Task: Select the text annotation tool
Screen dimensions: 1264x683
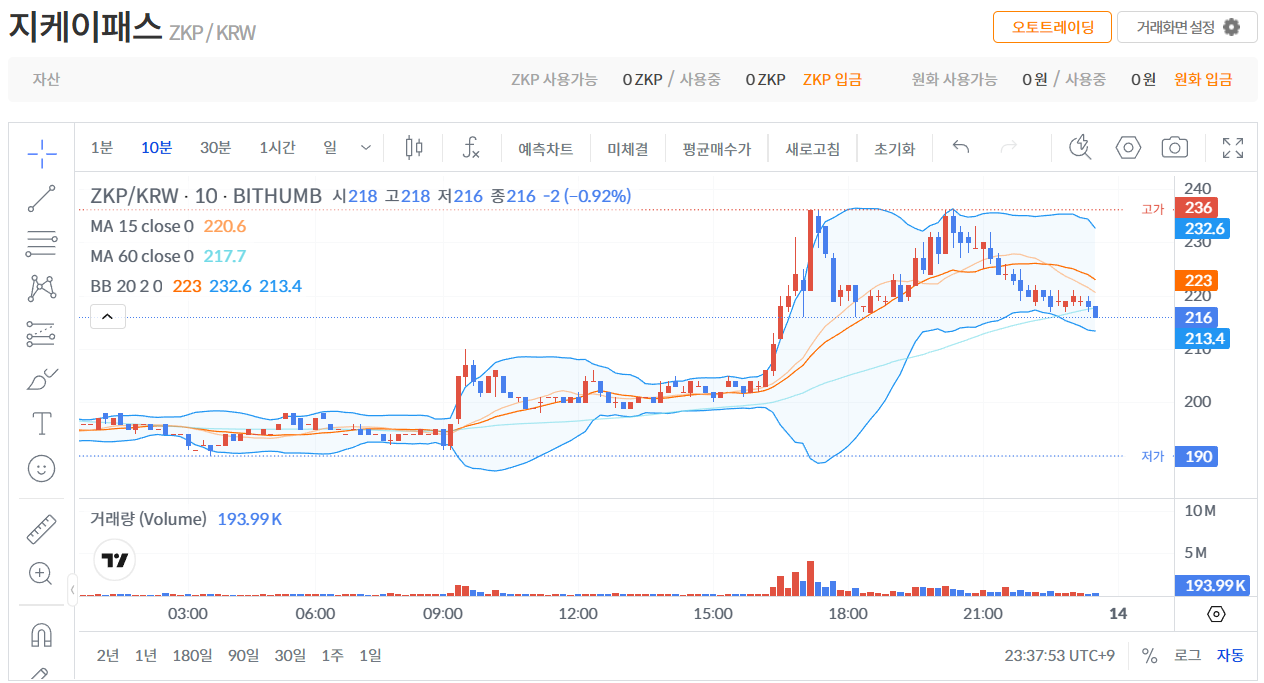Action: 41,423
